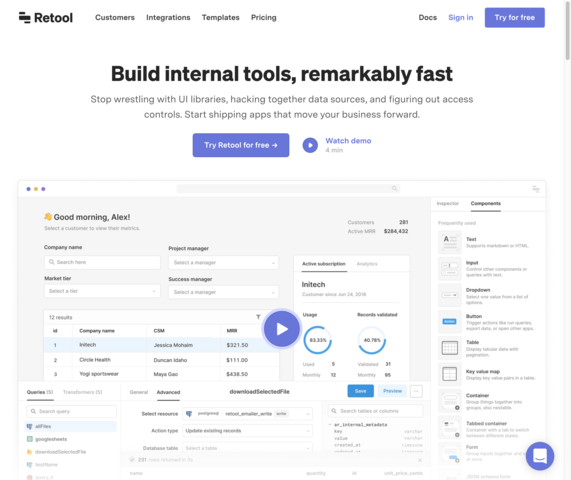Image resolution: width=571 pixels, height=480 pixels.
Task: Click the Sign in link
Action: [x=460, y=17]
